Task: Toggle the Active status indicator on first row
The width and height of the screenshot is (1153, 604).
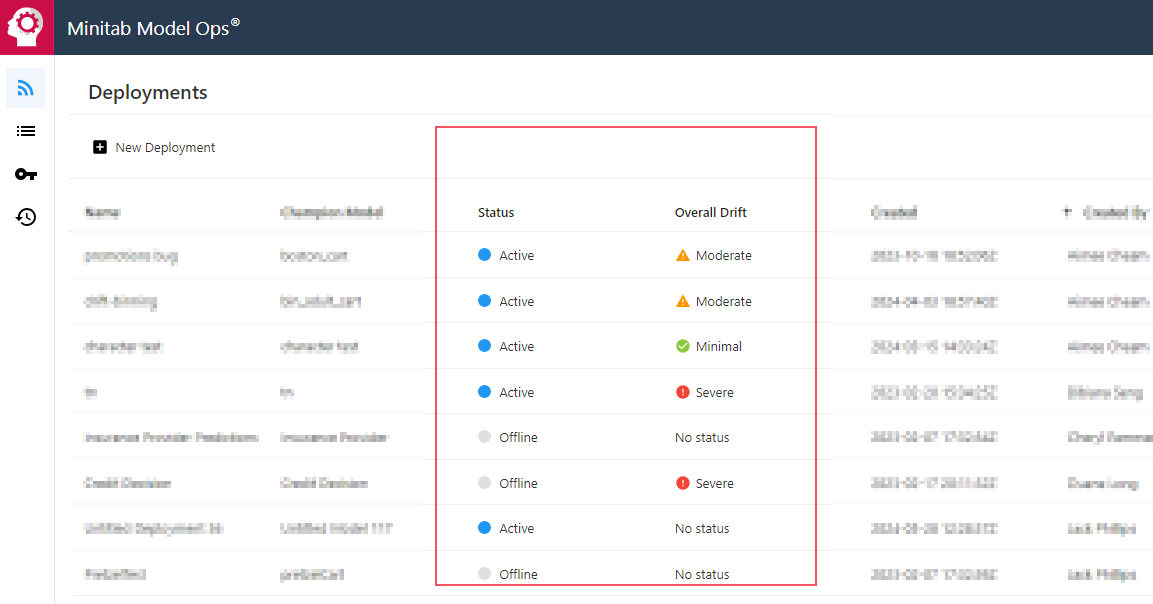Action: click(x=485, y=255)
